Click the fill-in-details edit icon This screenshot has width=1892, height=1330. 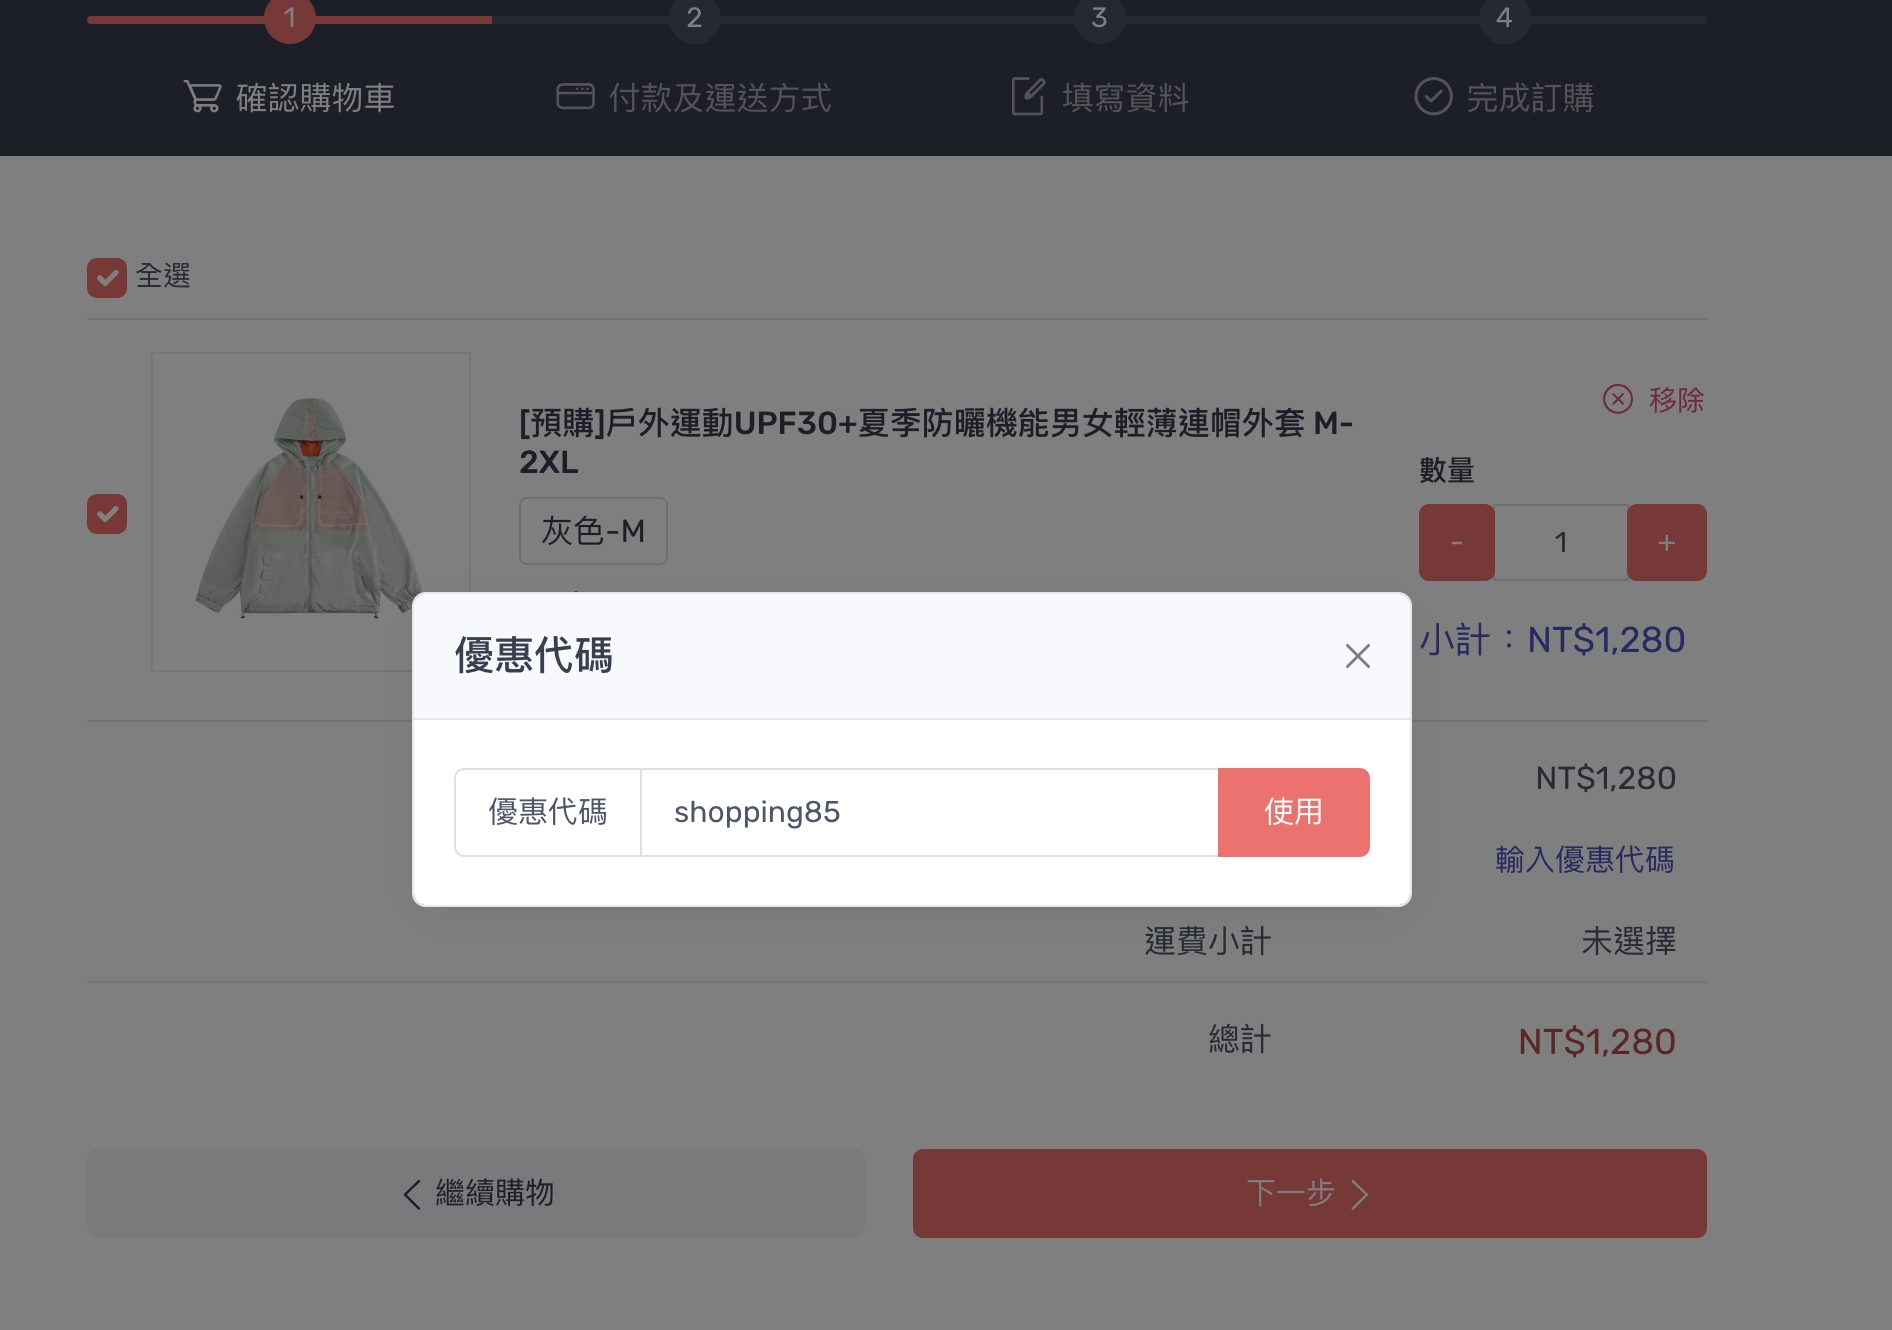pyautogui.click(x=1027, y=97)
